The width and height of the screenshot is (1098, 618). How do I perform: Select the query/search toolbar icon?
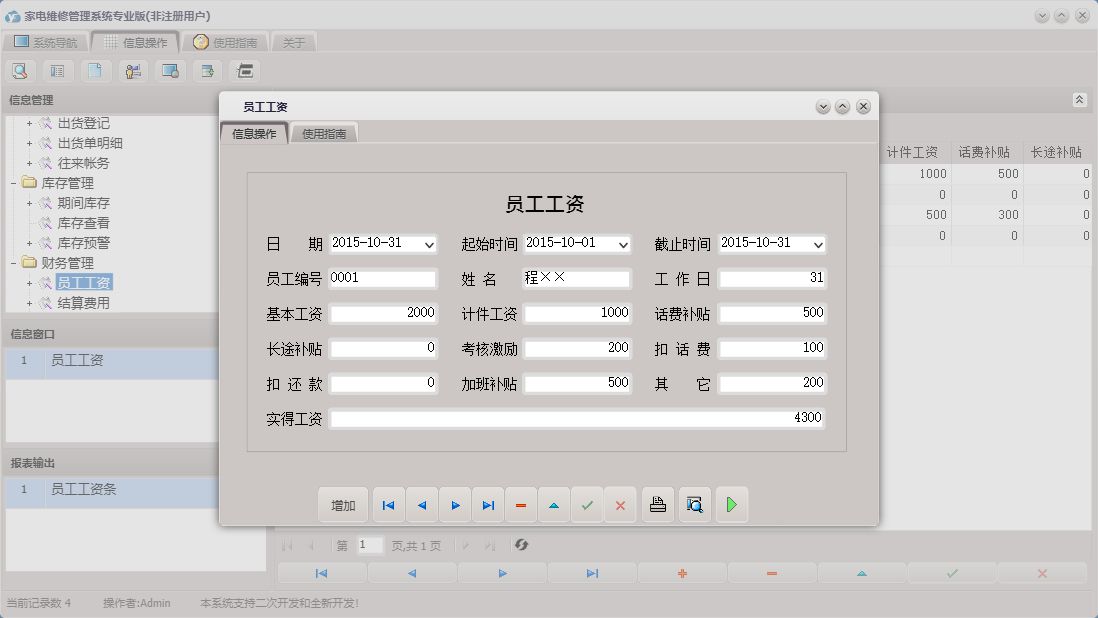pos(20,70)
